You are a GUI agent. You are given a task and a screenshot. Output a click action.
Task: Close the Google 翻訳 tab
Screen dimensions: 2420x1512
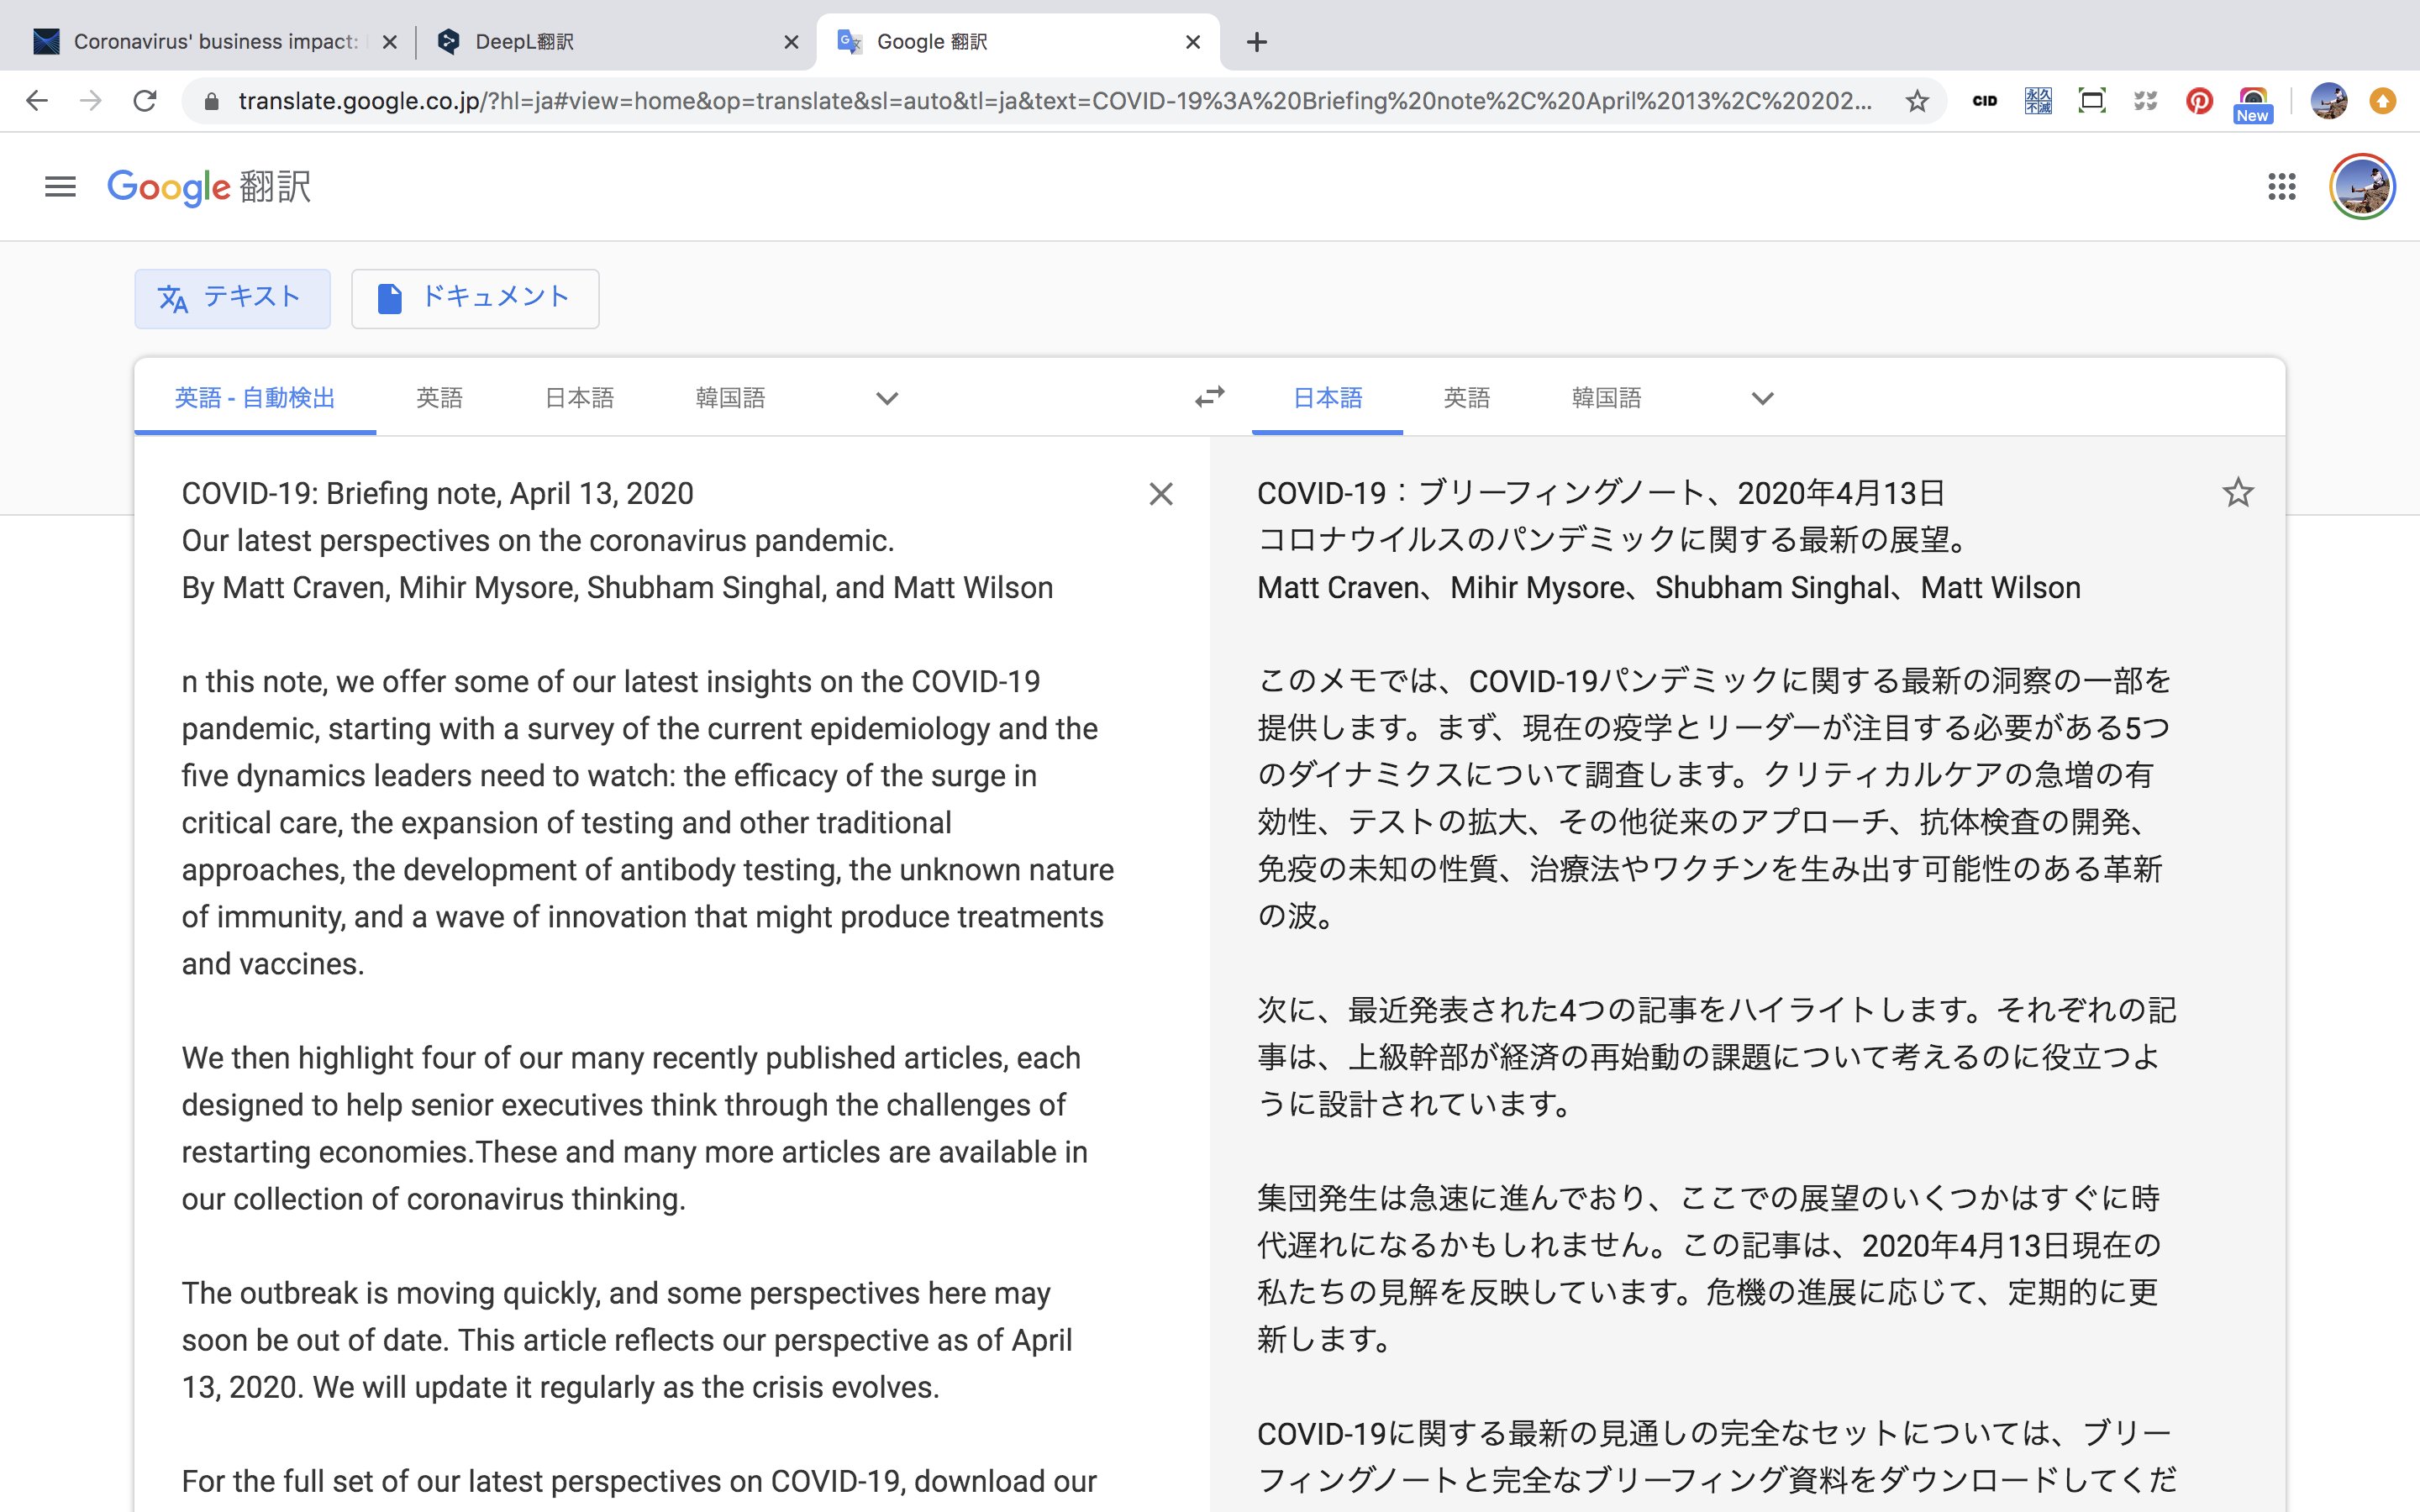point(1192,42)
